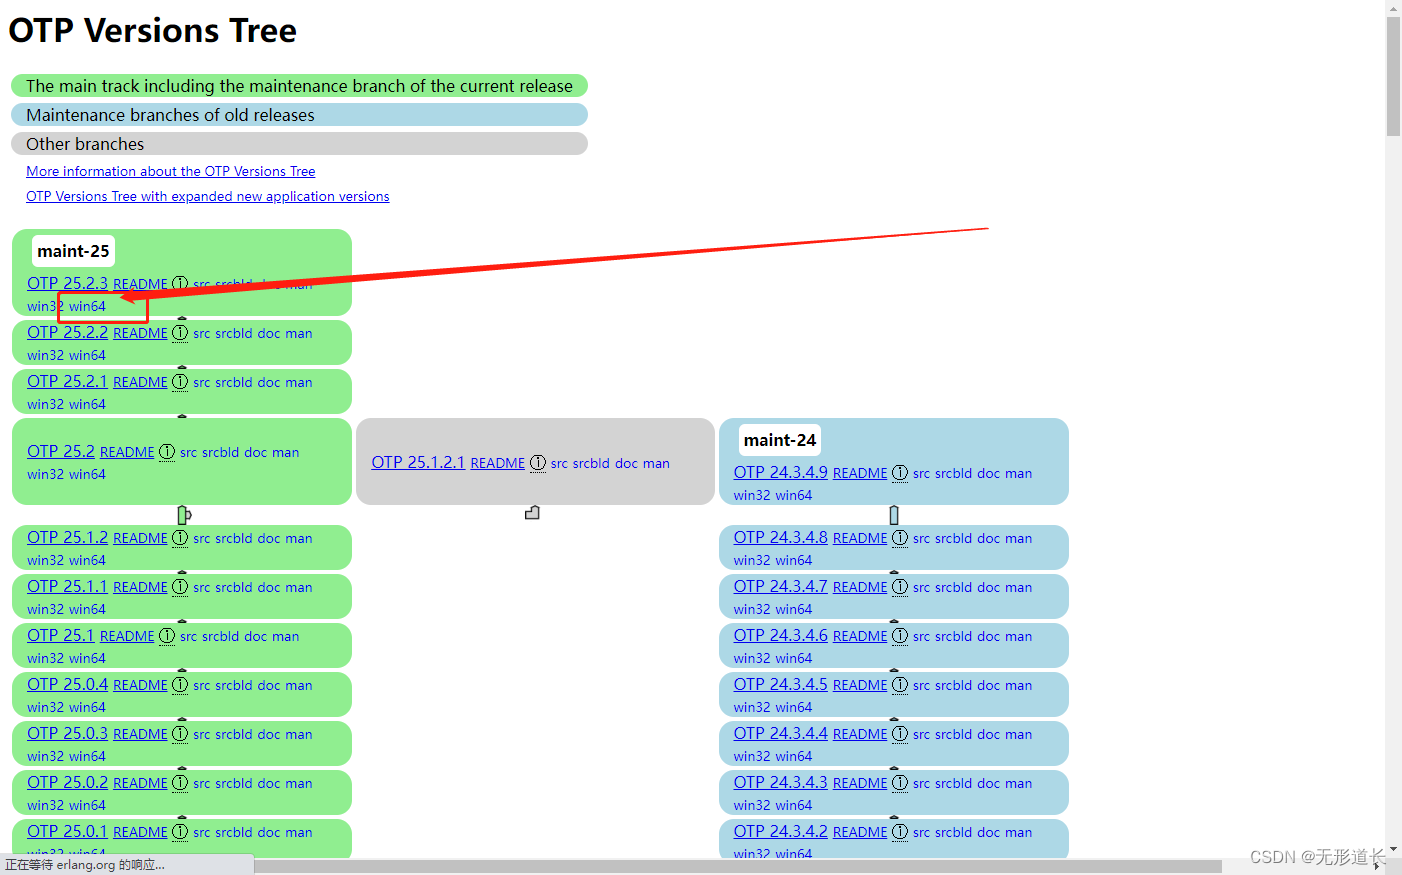
Task: Download man pages for OTP 25.1.2.1
Action: (656, 464)
